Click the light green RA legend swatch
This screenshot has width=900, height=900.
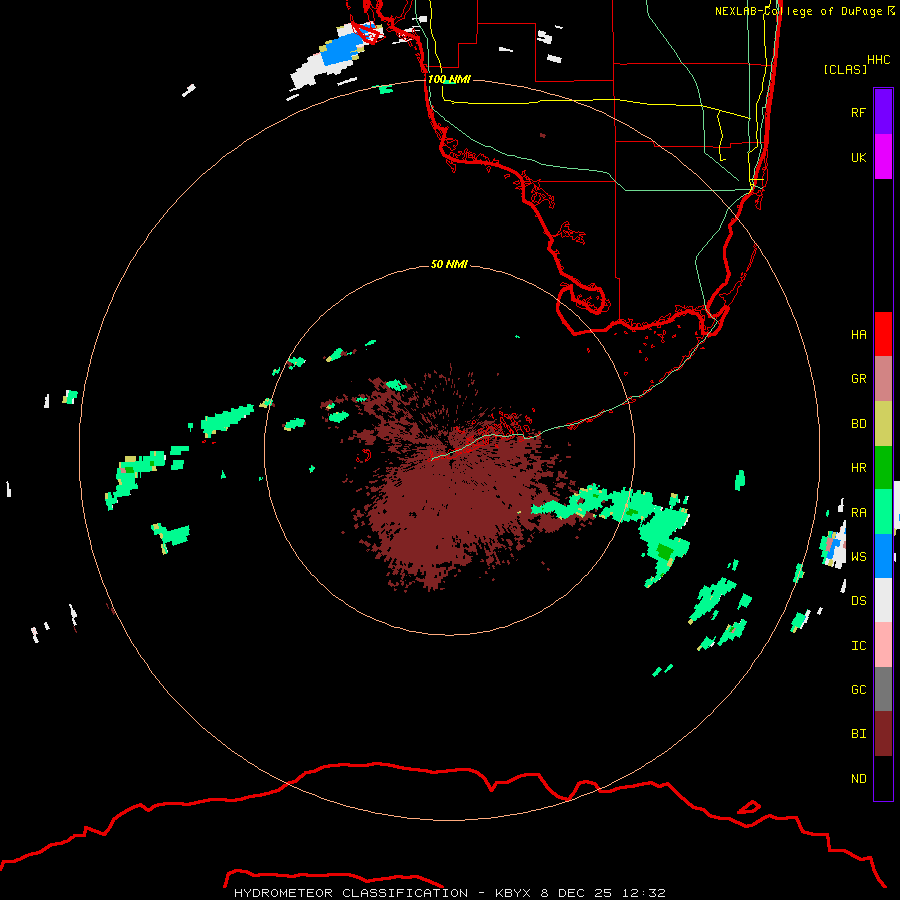click(x=883, y=512)
